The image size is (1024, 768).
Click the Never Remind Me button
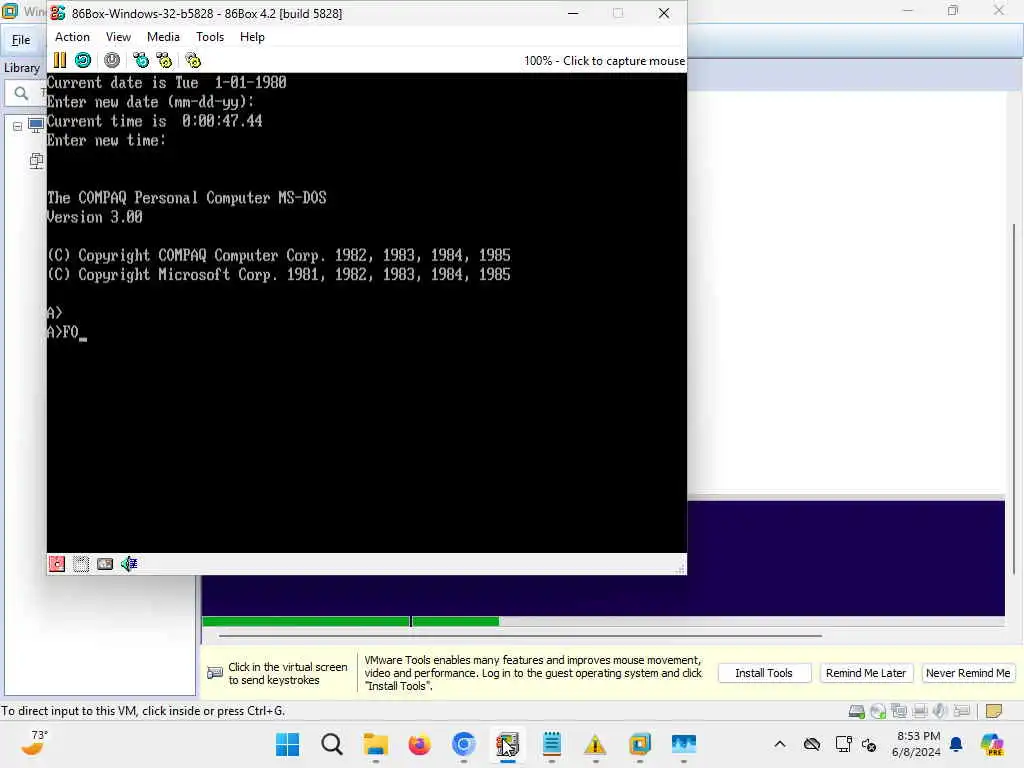coord(968,673)
